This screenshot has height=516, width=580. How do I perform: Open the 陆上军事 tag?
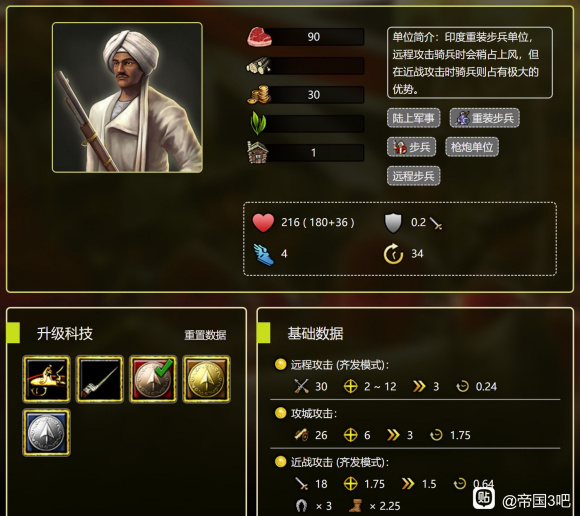point(414,118)
